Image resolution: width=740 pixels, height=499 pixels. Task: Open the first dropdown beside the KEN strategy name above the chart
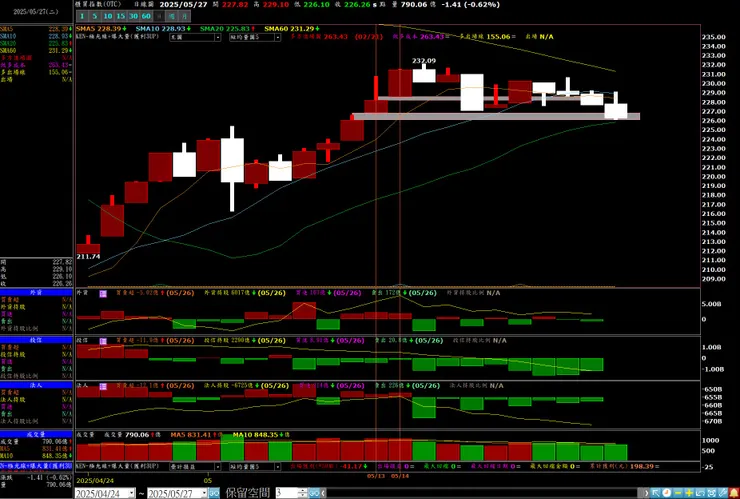tap(195, 37)
